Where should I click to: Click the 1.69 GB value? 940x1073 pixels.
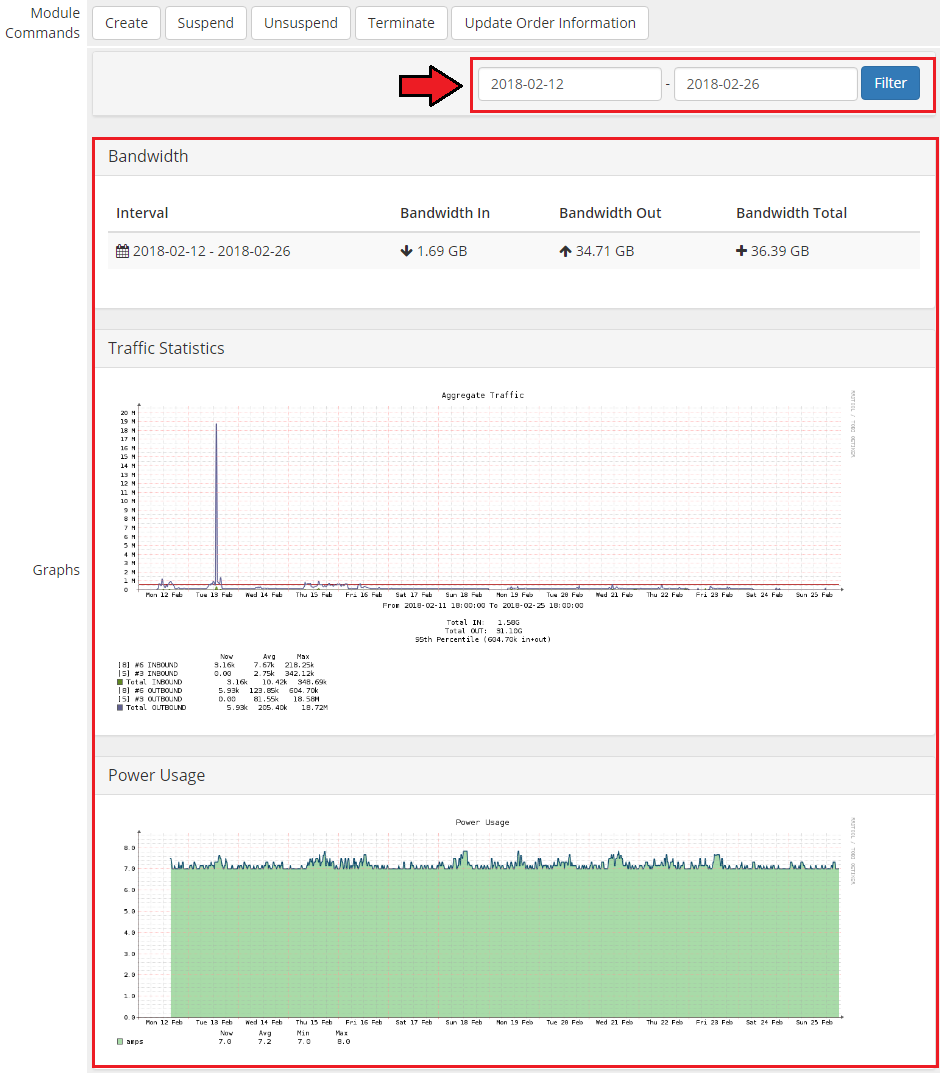(442, 251)
